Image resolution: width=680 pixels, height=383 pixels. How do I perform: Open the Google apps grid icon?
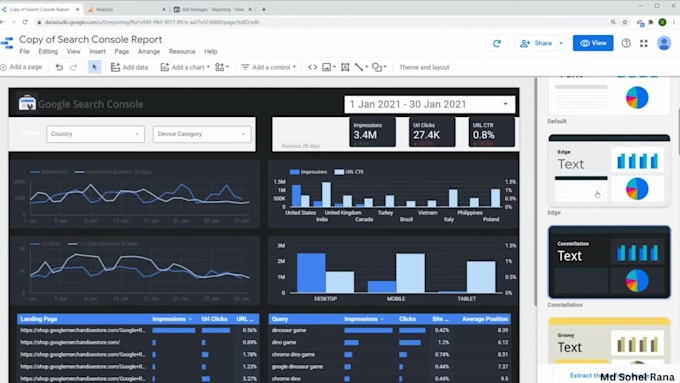coord(644,43)
